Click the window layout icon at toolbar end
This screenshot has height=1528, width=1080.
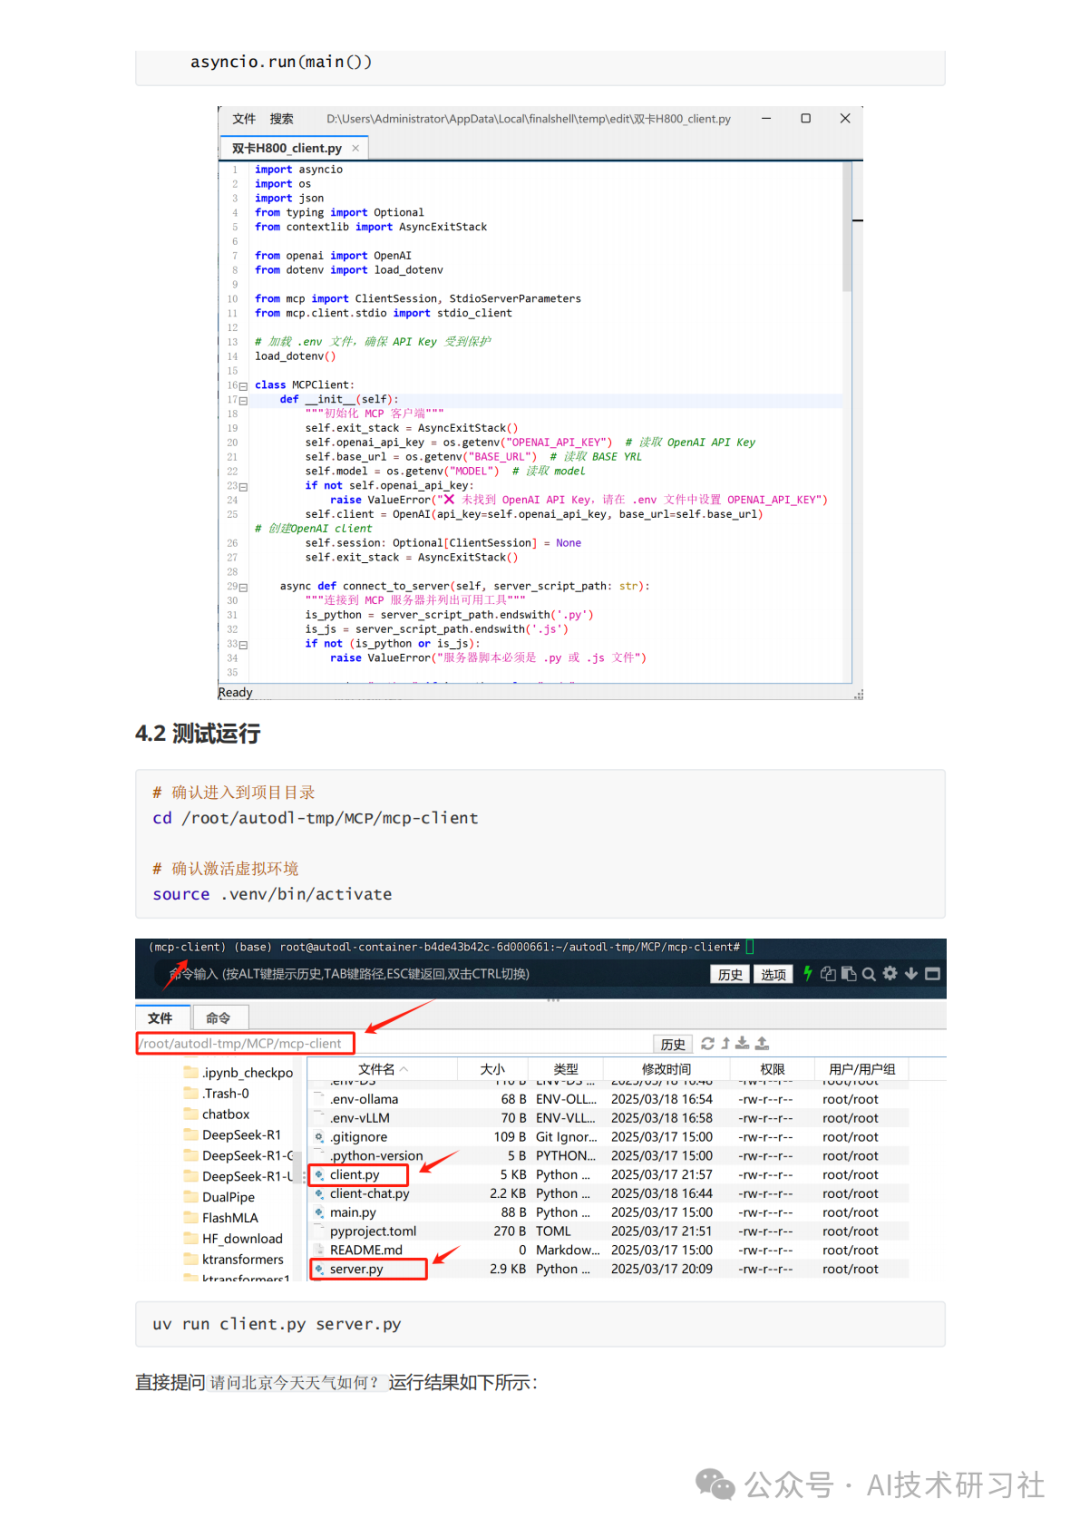(932, 974)
